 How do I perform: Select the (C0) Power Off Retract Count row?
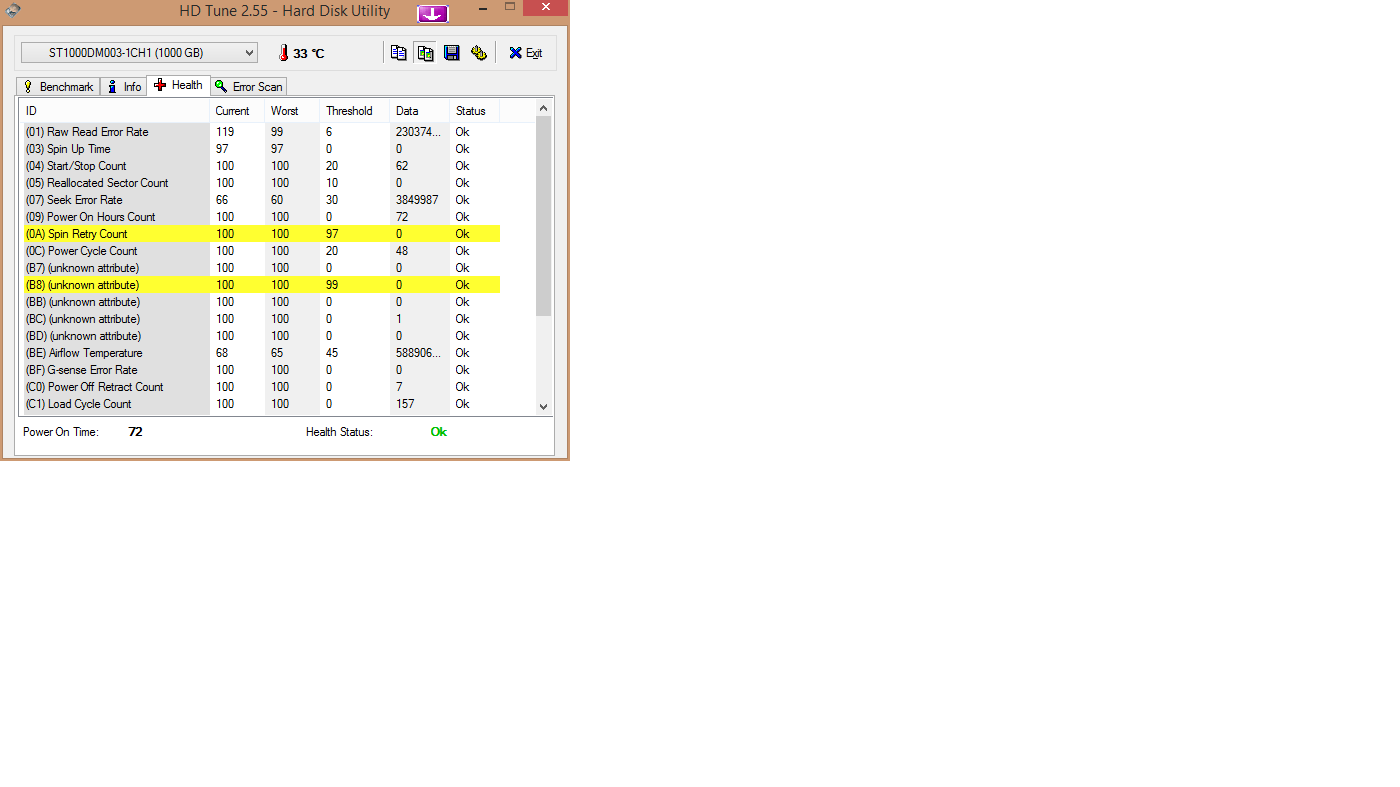(260, 387)
